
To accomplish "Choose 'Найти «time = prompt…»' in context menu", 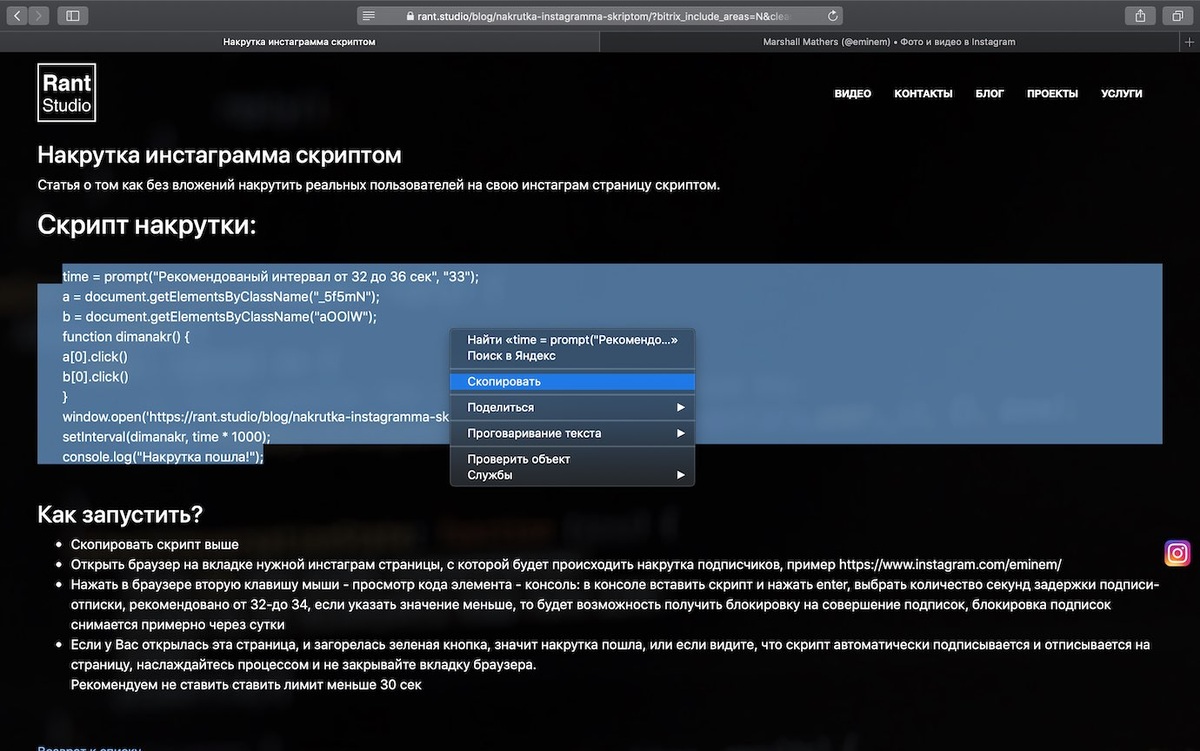I will click(x=572, y=340).
